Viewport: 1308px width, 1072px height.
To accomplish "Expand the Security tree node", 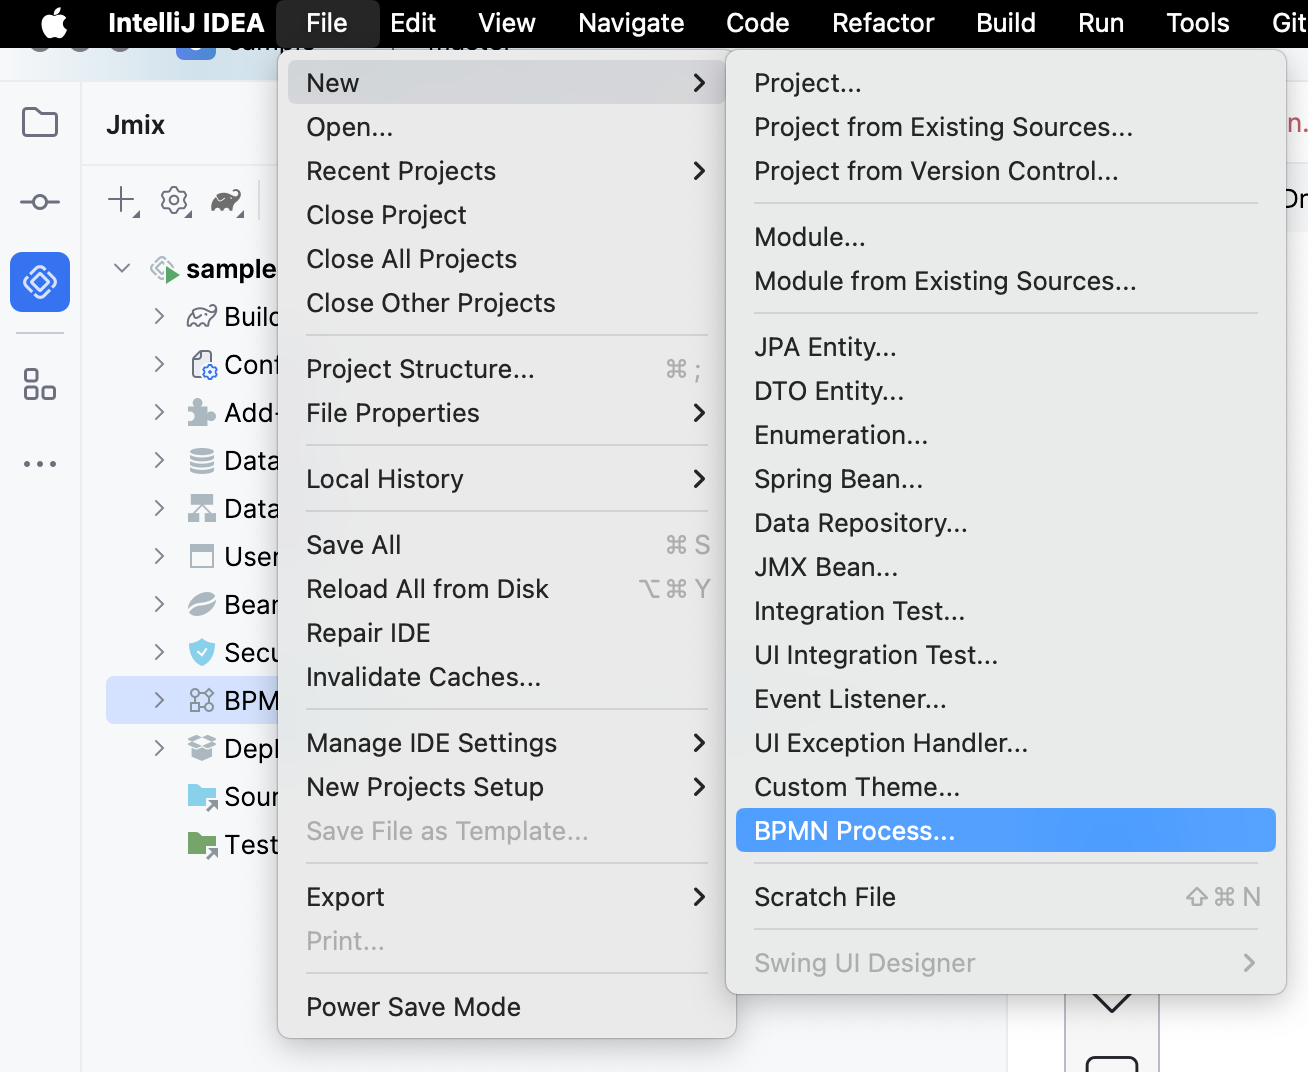I will 158,652.
